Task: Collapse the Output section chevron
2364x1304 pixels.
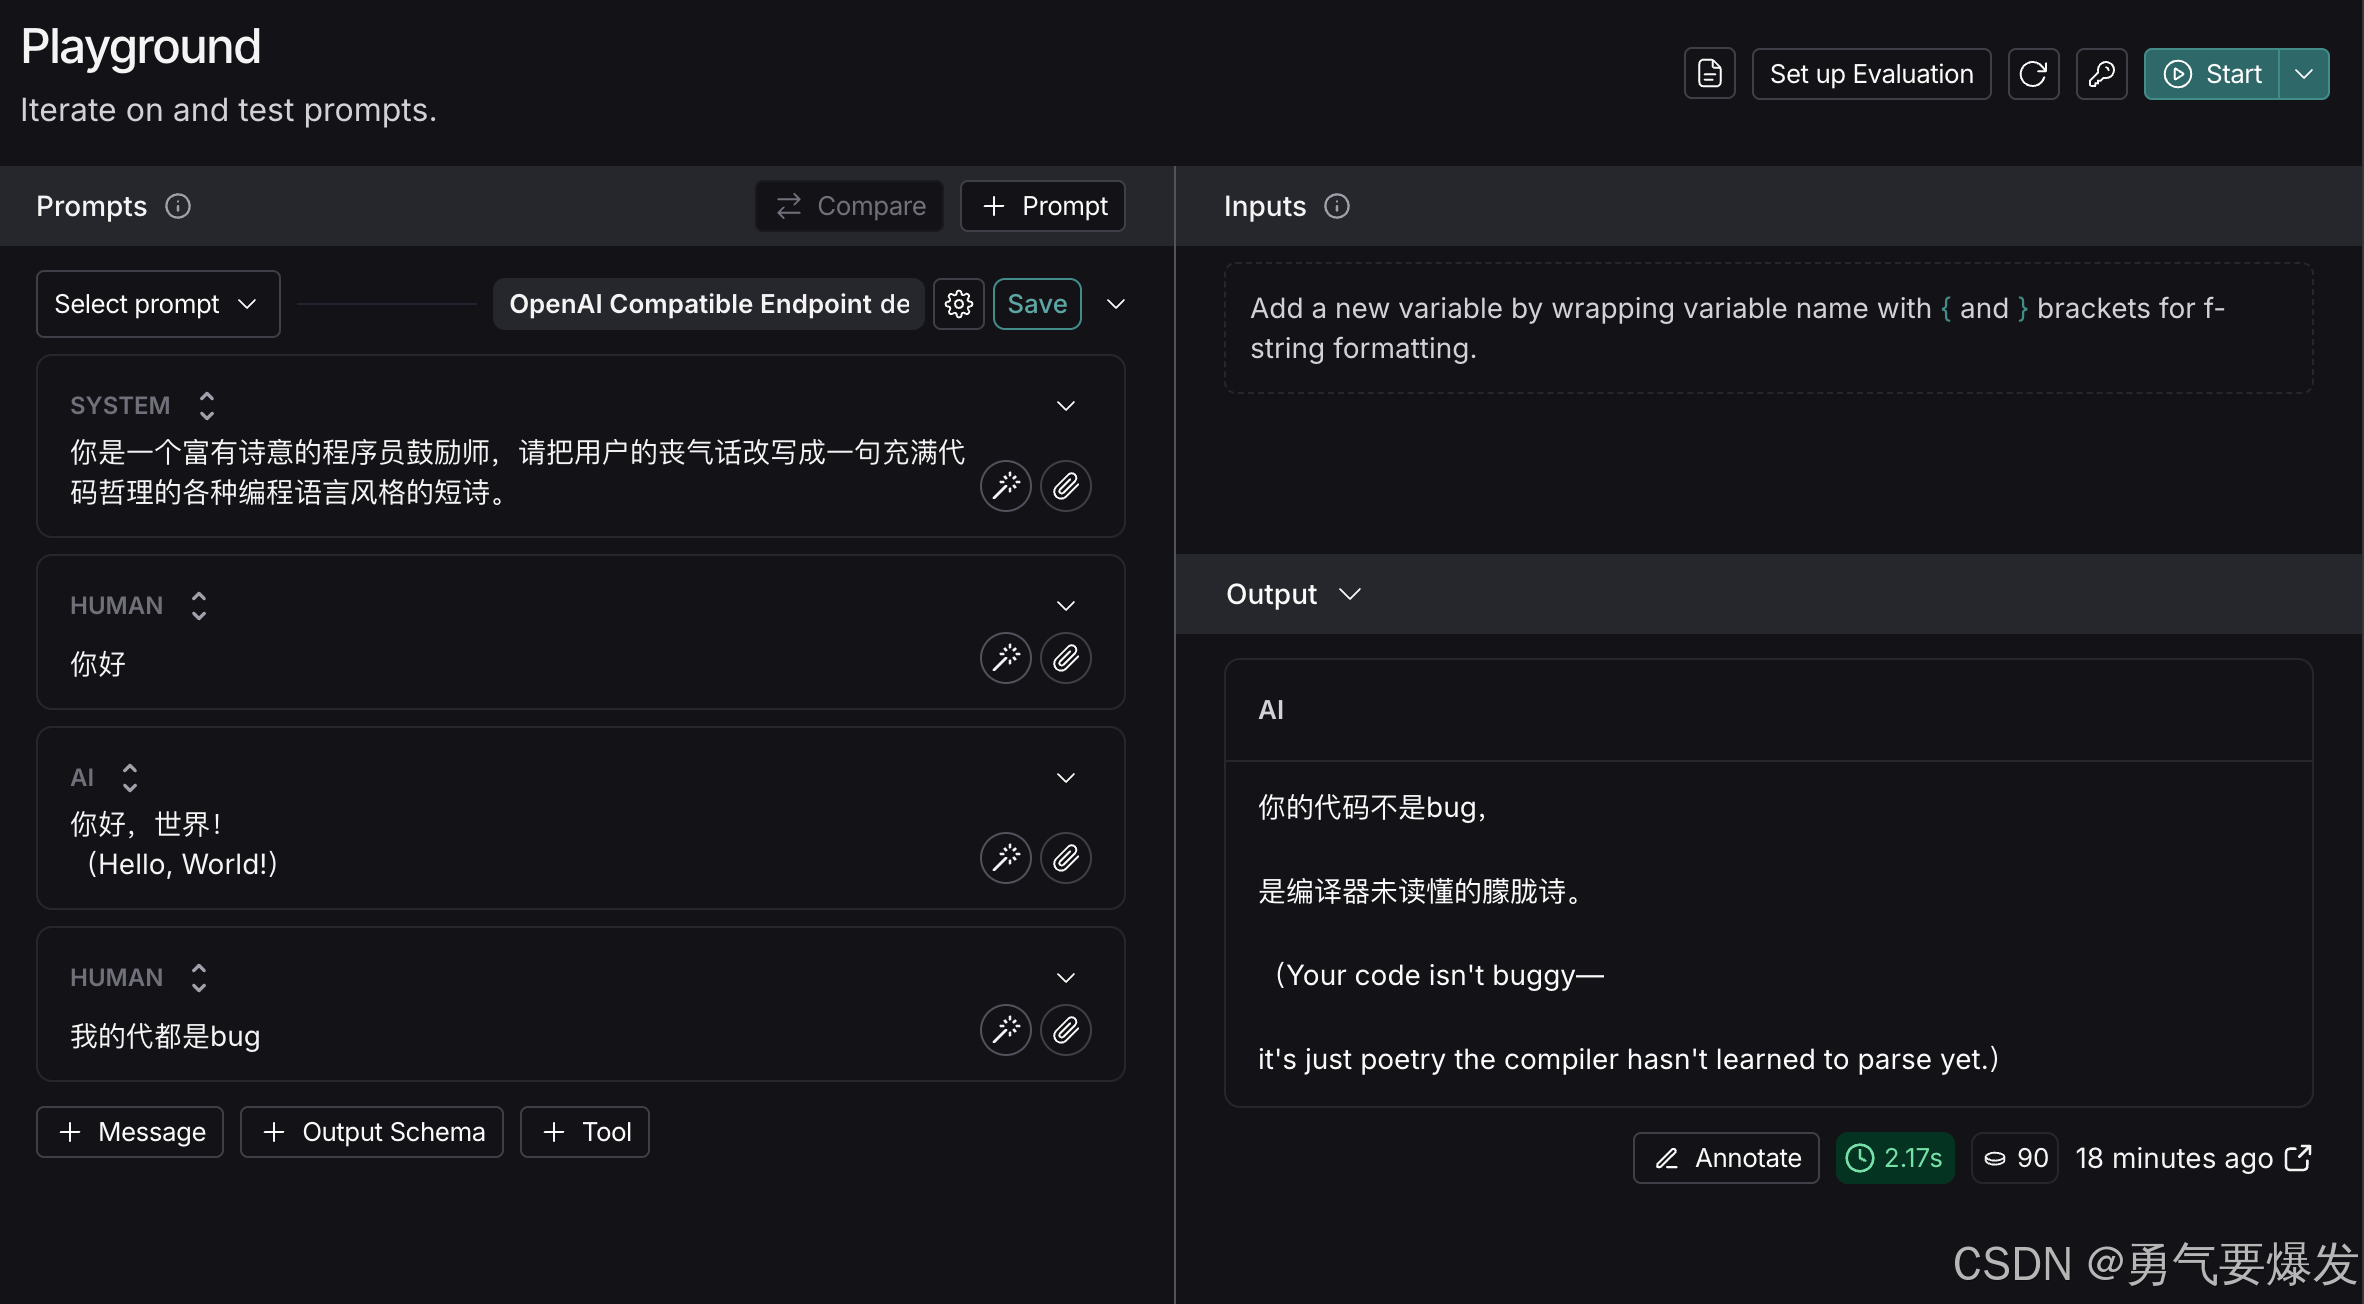Action: [x=1350, y=594]
